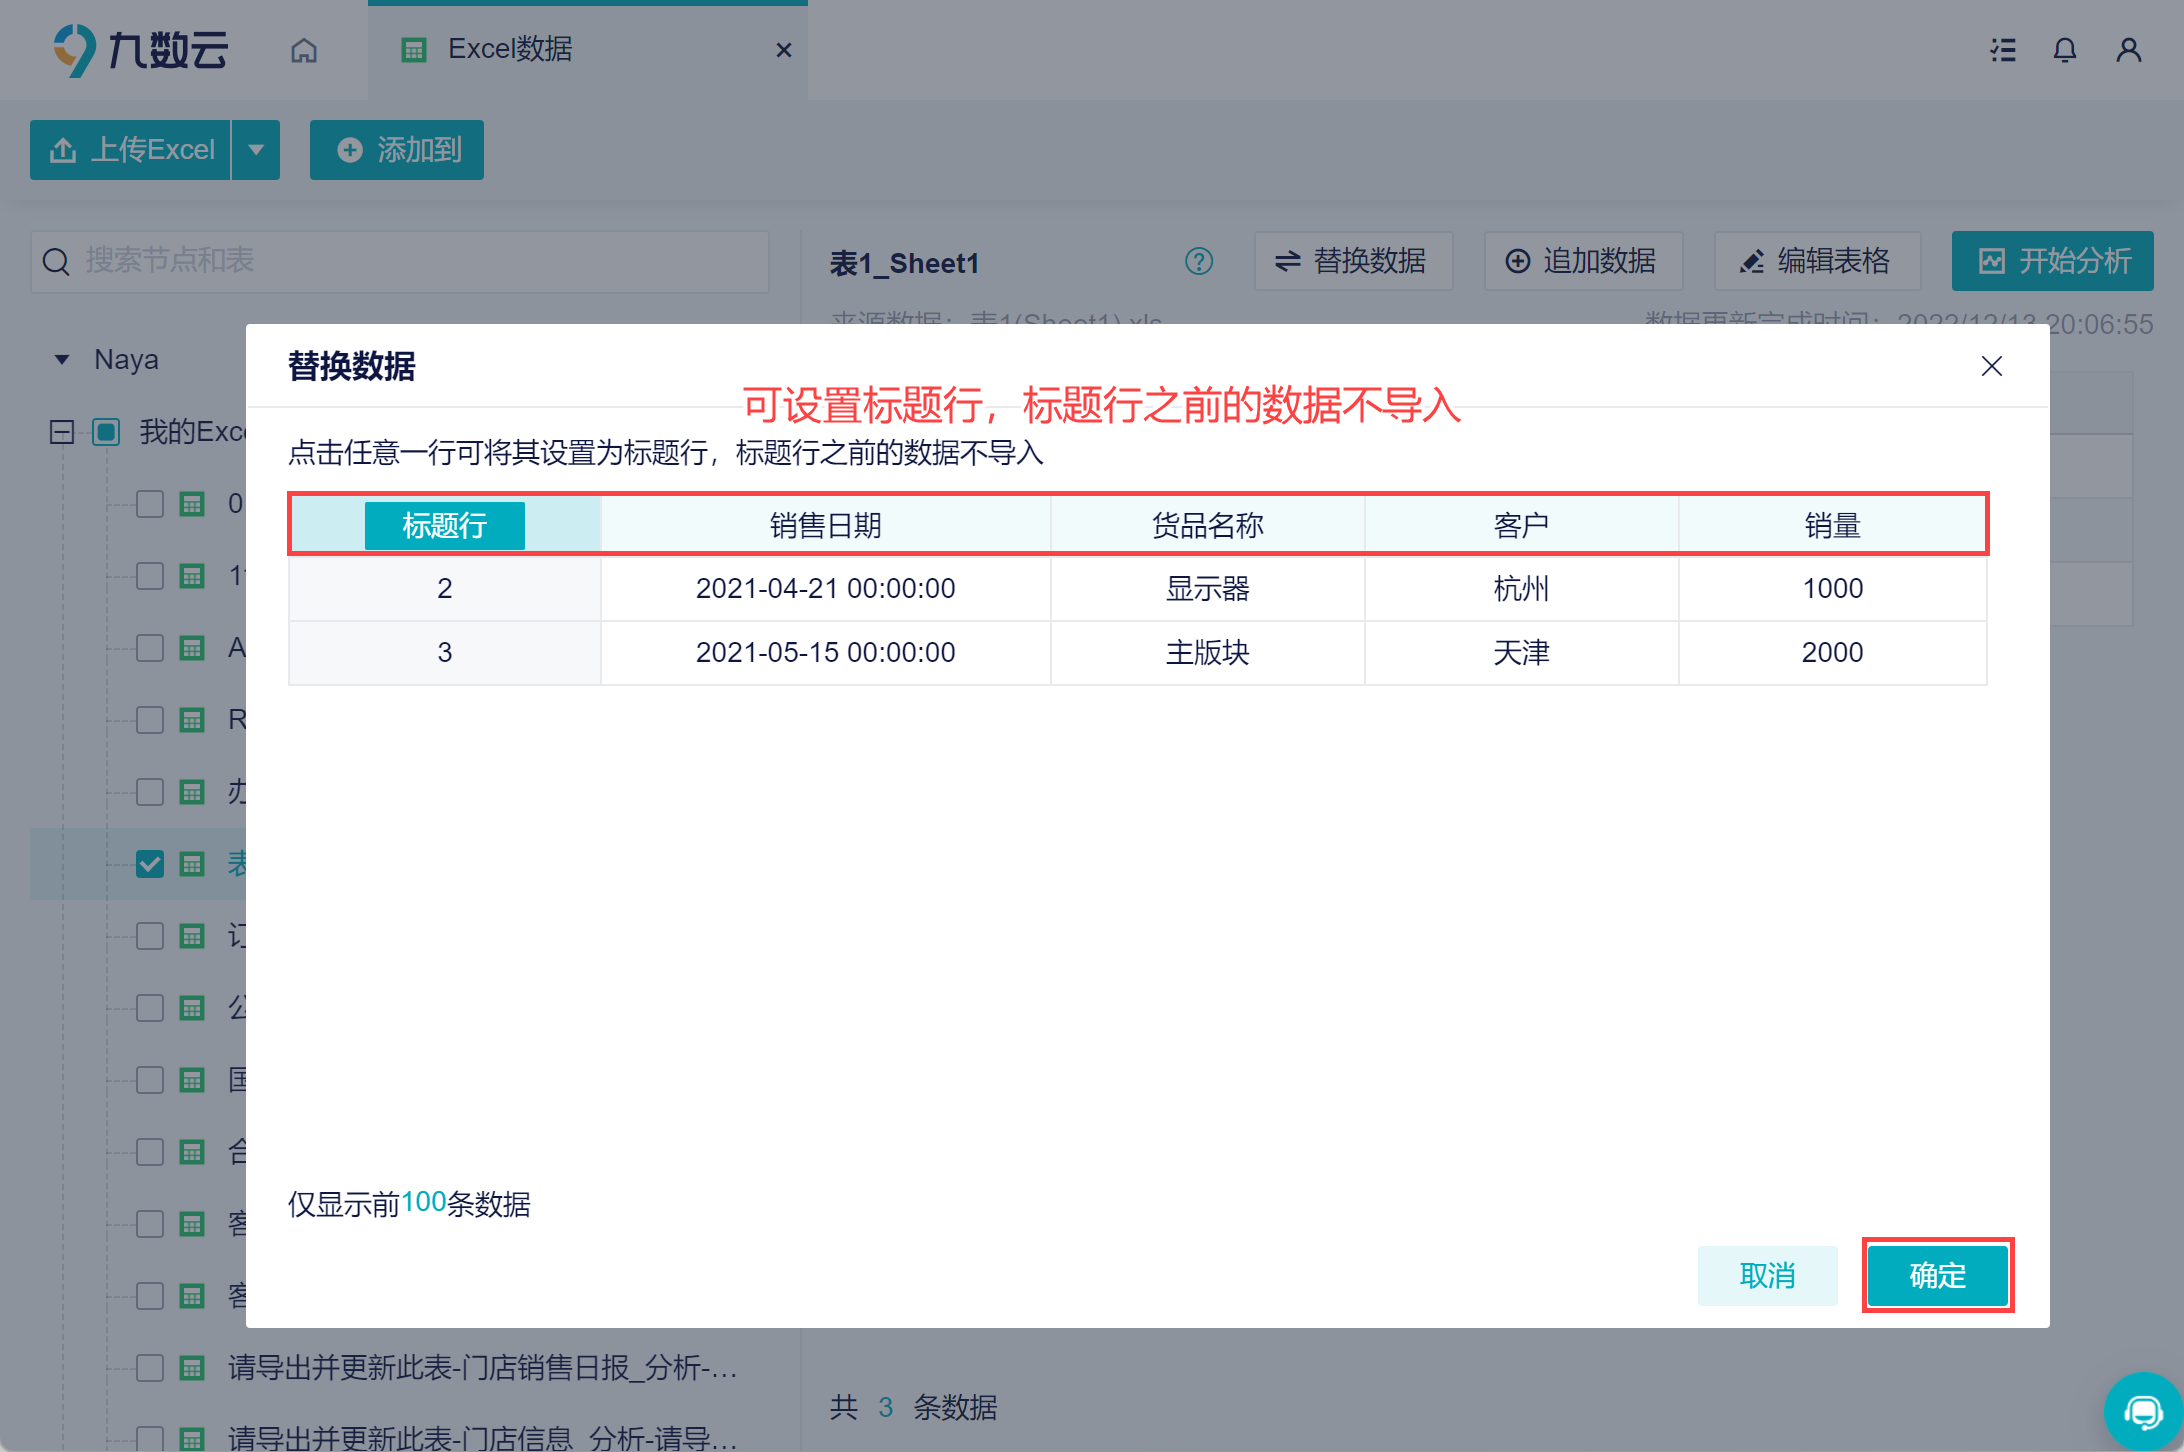
Task: Collapse the Naya tree node
Action: [x=62, y=360]
